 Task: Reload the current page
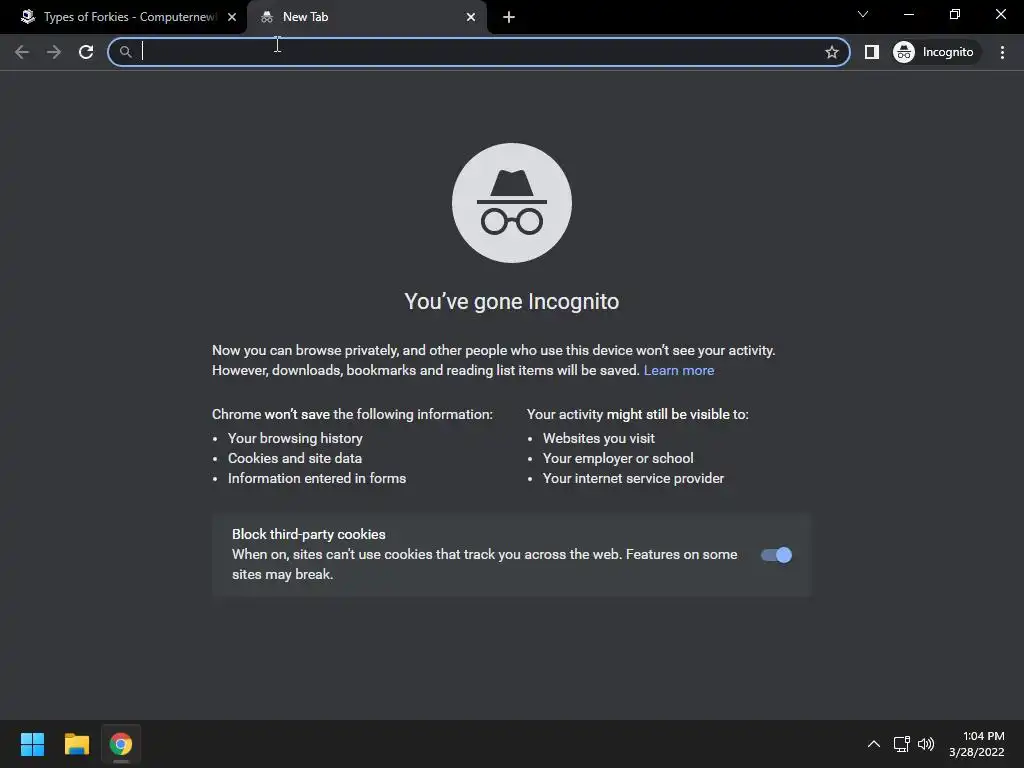point(86,52)
